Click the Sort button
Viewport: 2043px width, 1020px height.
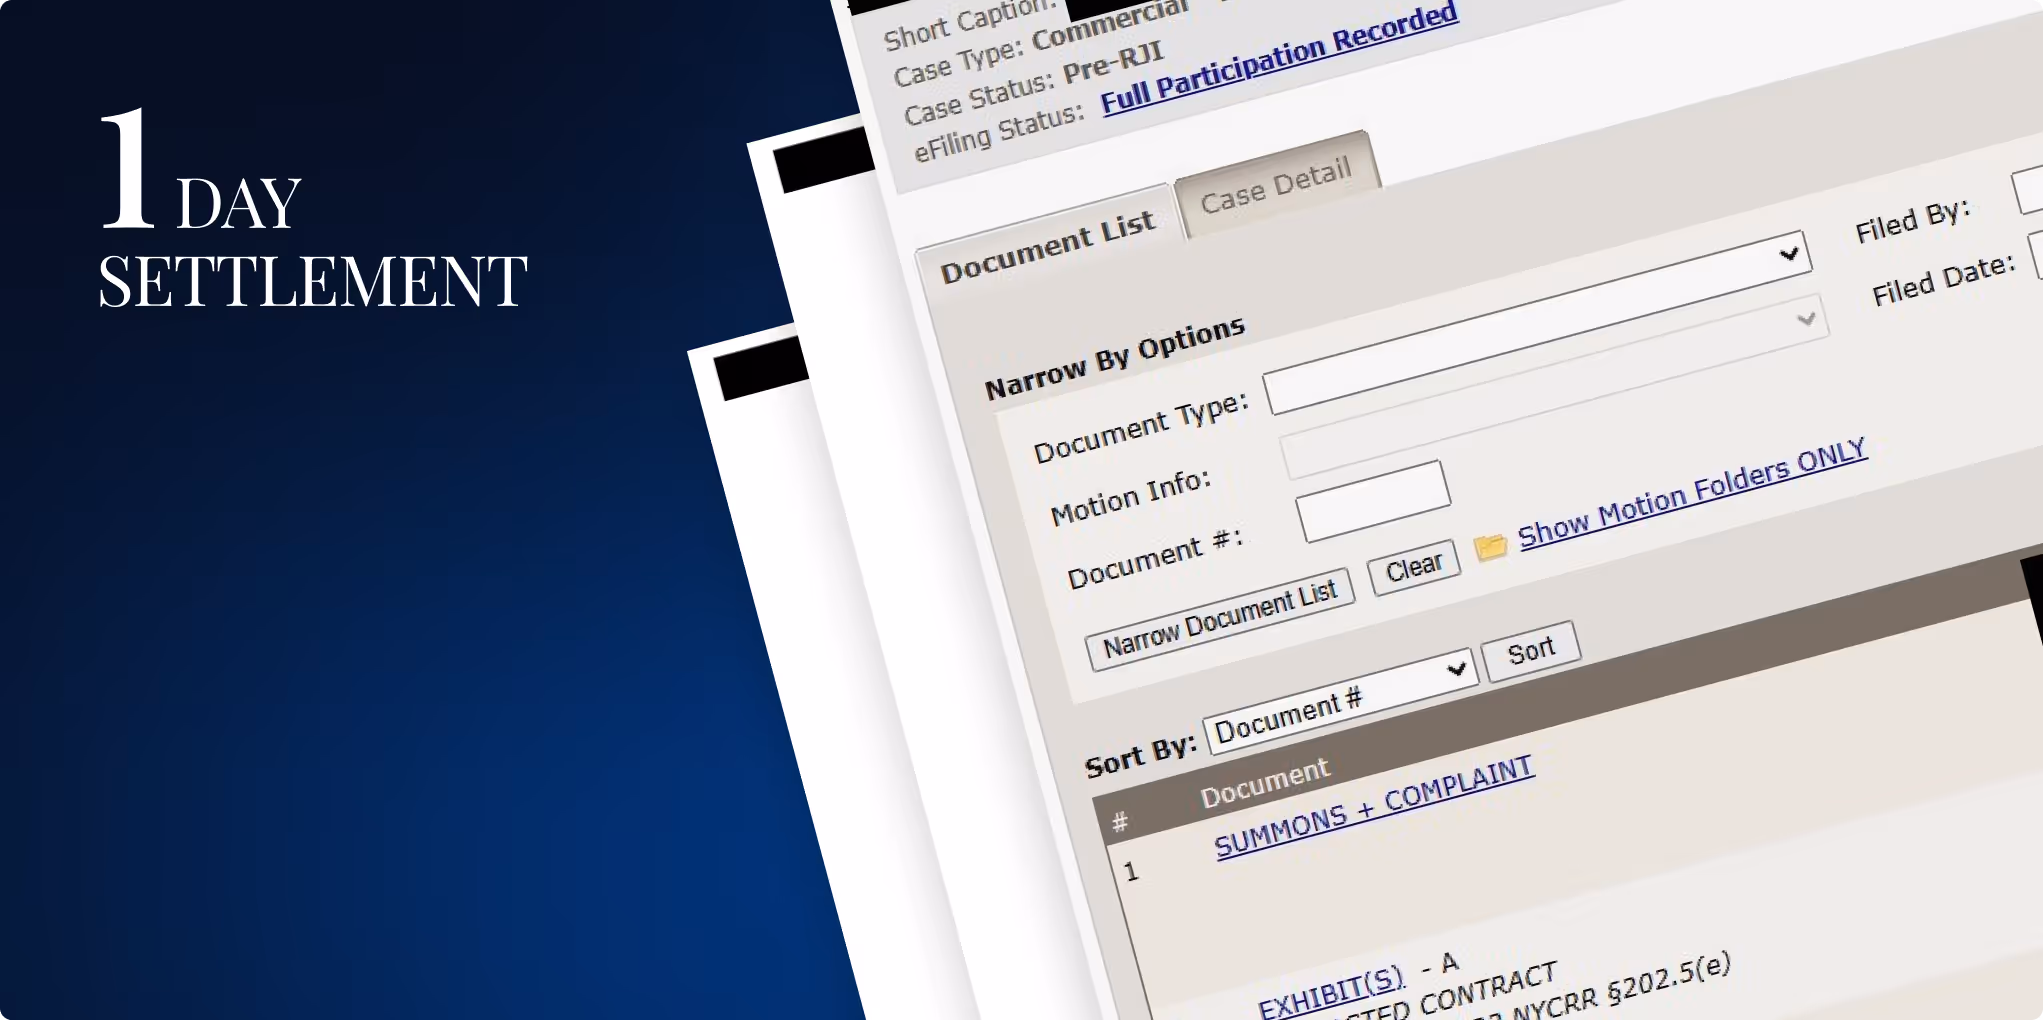coord(1531,651)
